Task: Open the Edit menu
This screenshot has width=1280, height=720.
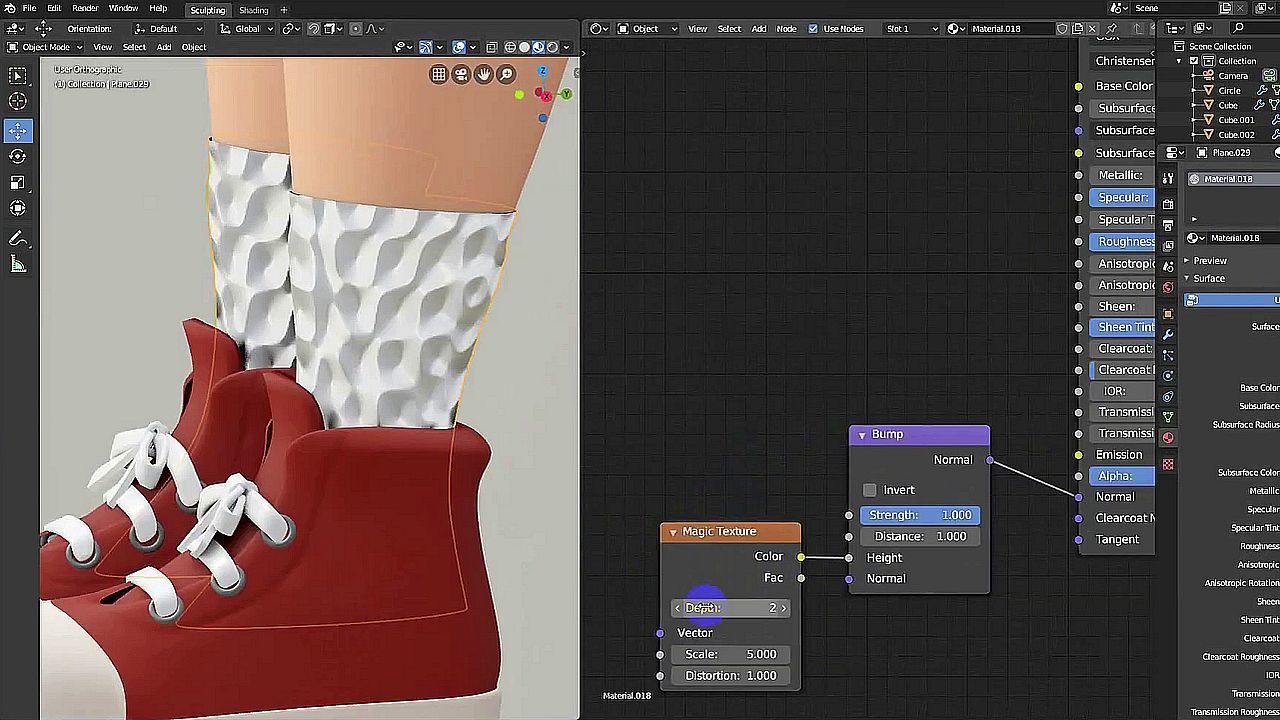Action: point(54,8)
